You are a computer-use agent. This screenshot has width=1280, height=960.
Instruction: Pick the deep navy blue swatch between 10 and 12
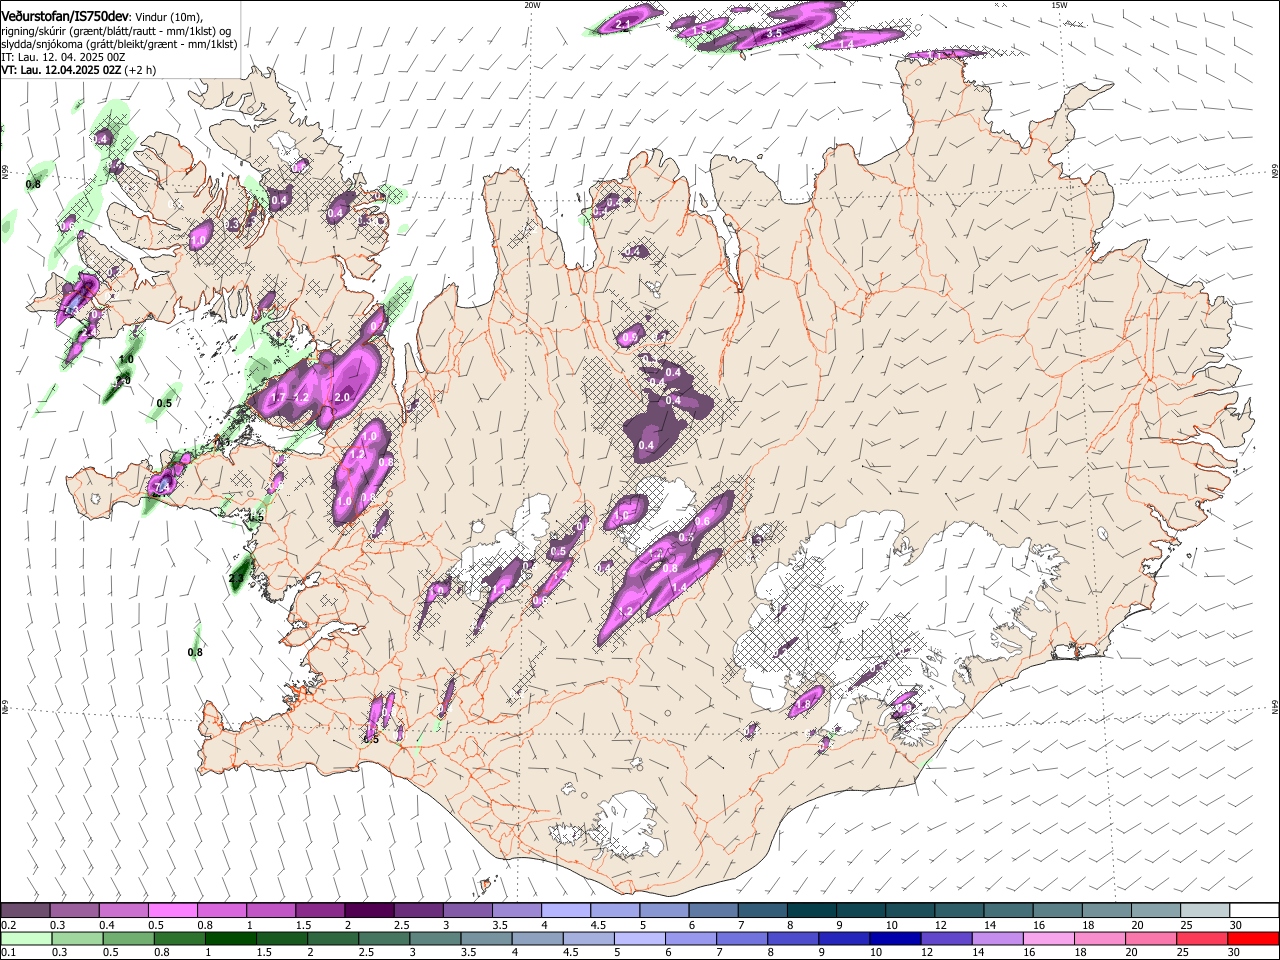click(x=895, y=938)
